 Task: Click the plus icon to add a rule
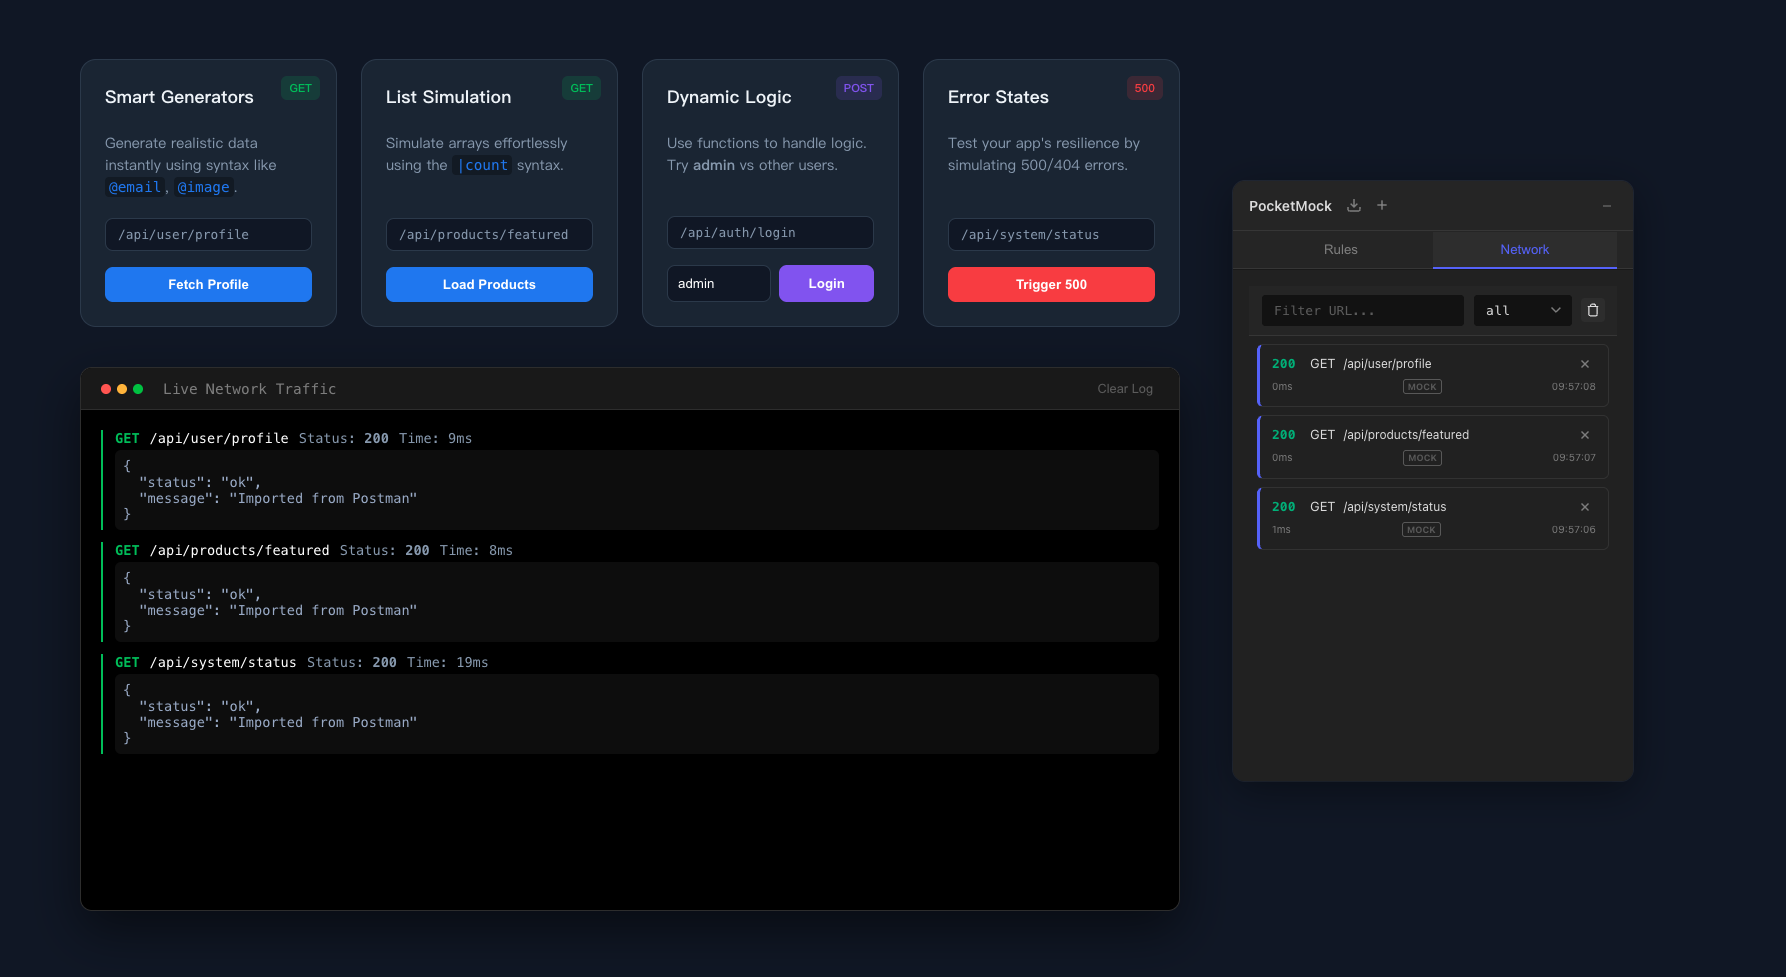pos(1382,205)
